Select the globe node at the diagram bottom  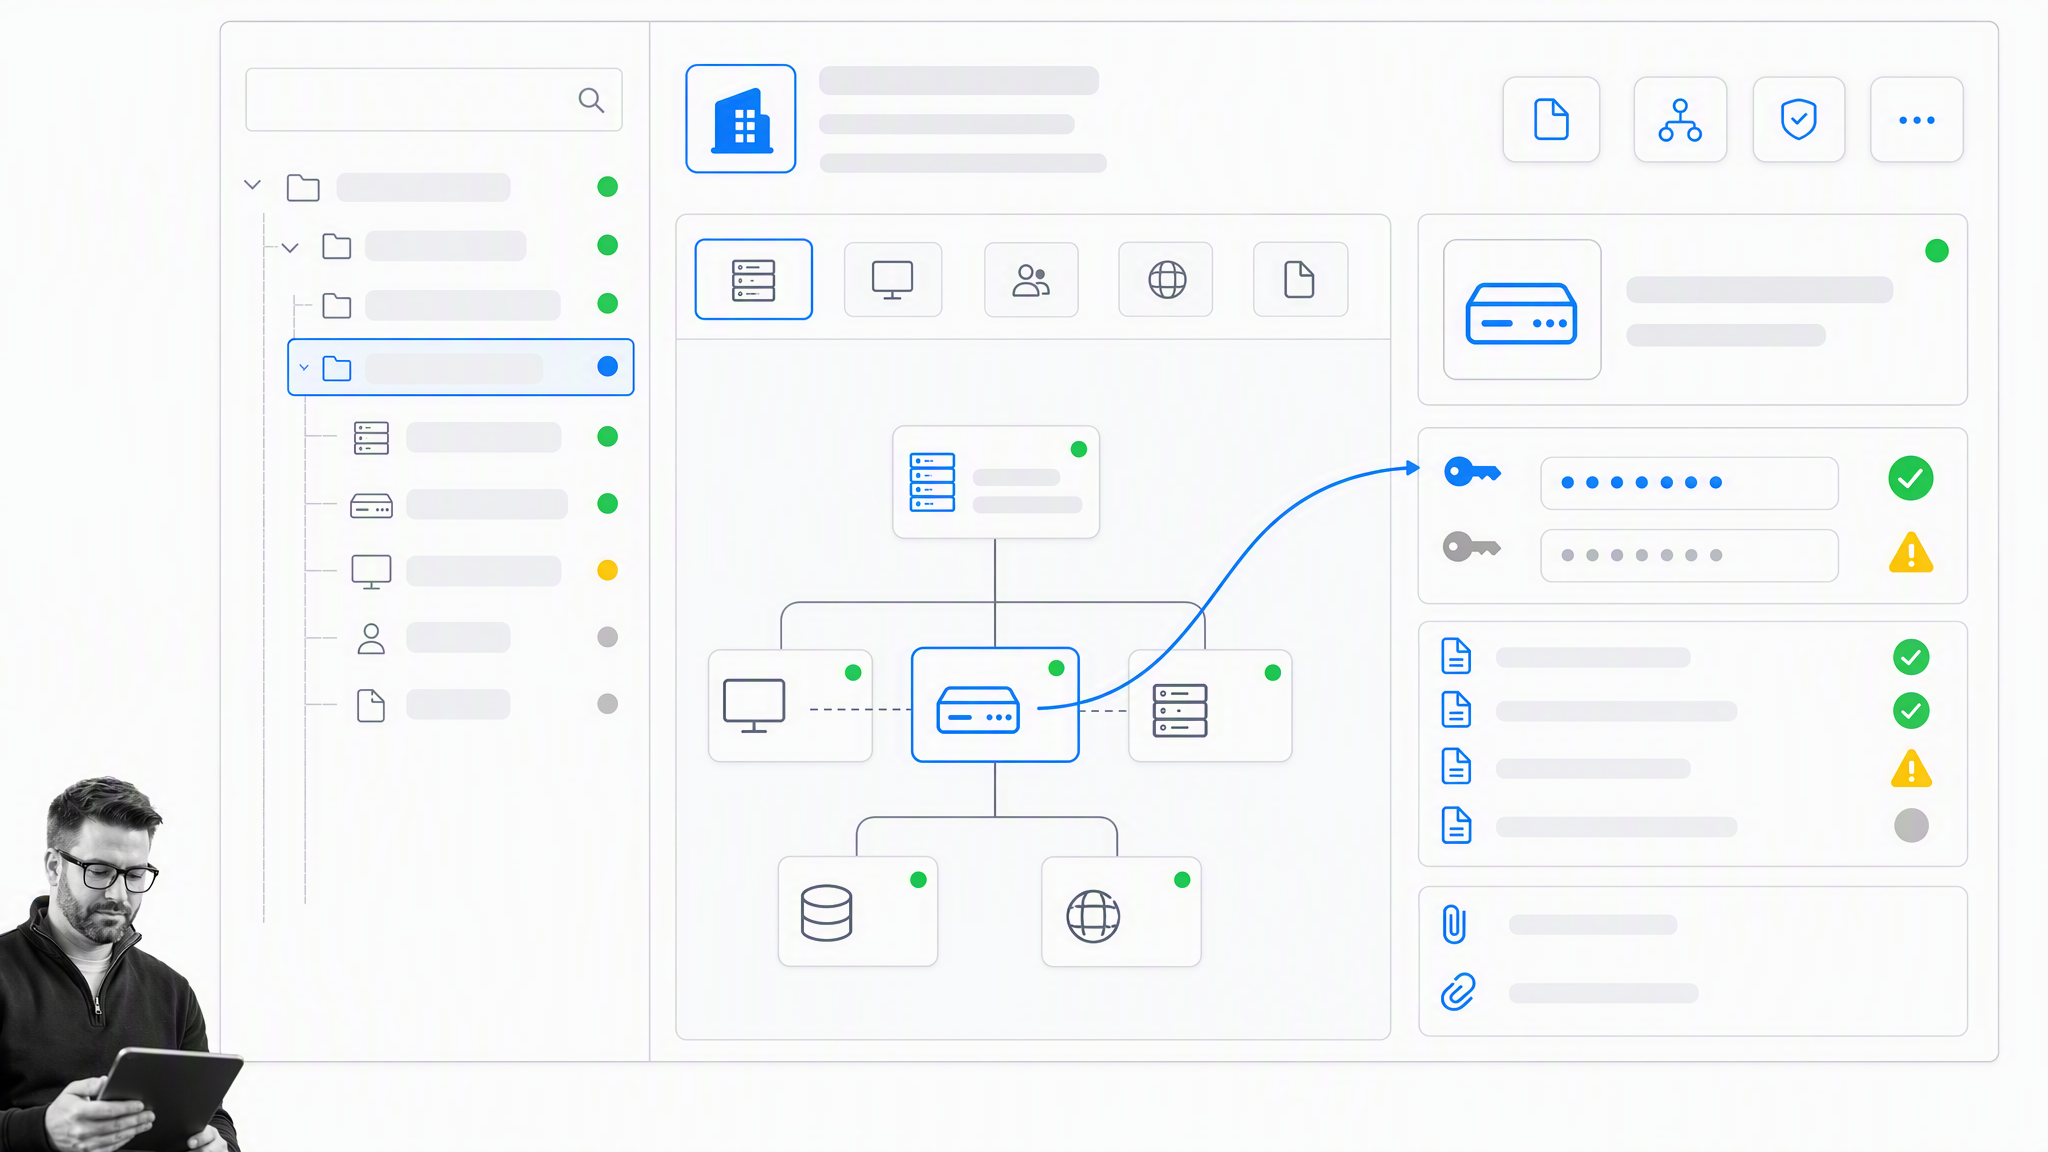(1121, 911)
